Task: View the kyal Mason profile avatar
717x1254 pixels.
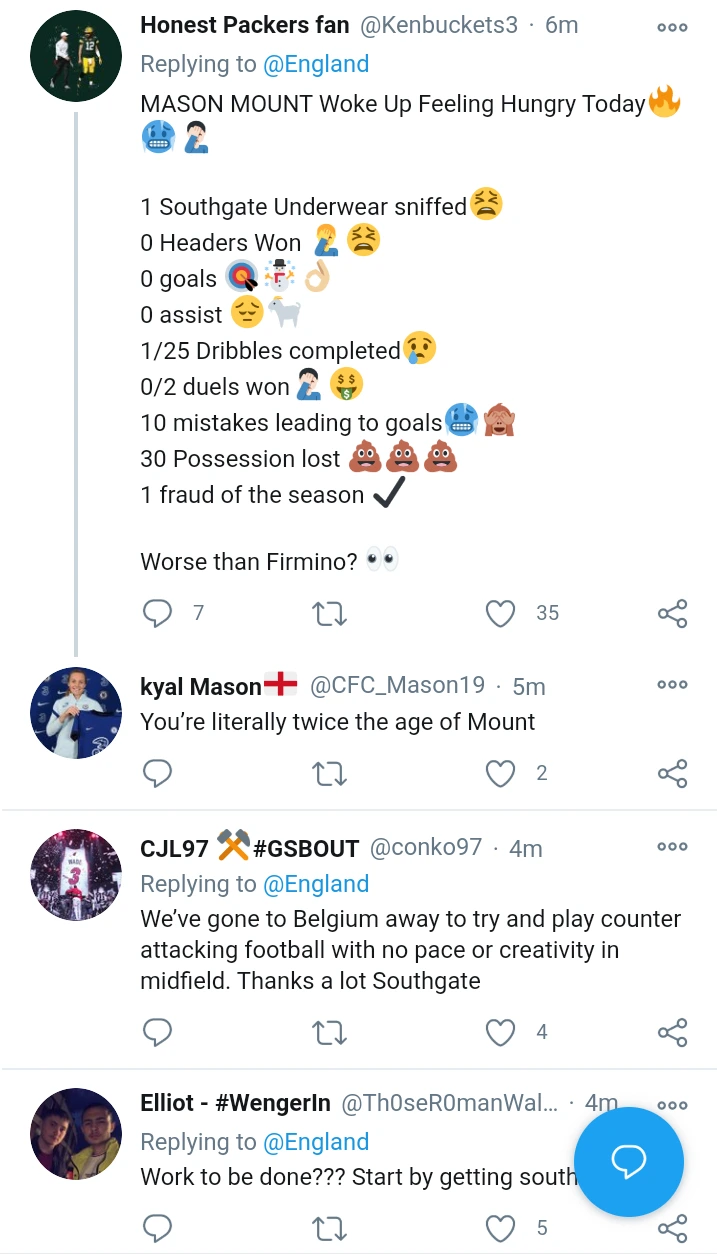Action: point(77,712)
